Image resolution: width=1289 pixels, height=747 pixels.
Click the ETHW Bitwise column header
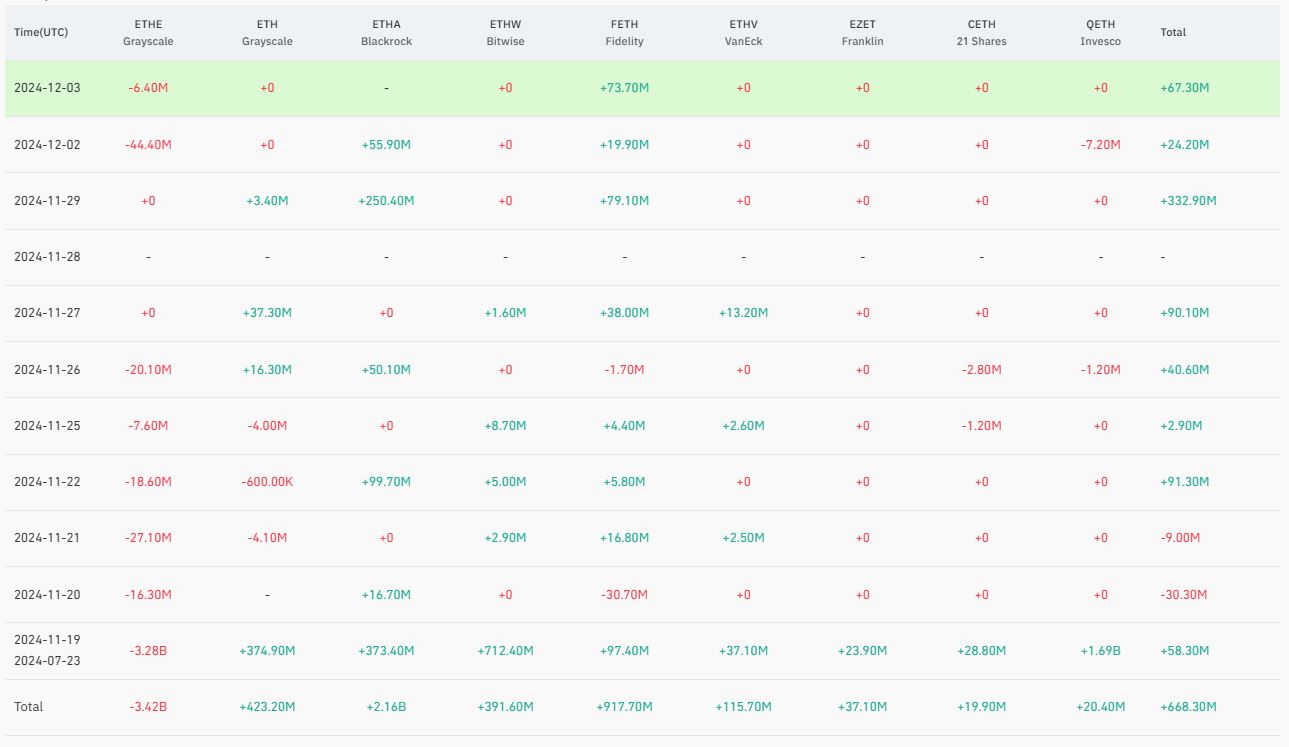pos(505,33)
